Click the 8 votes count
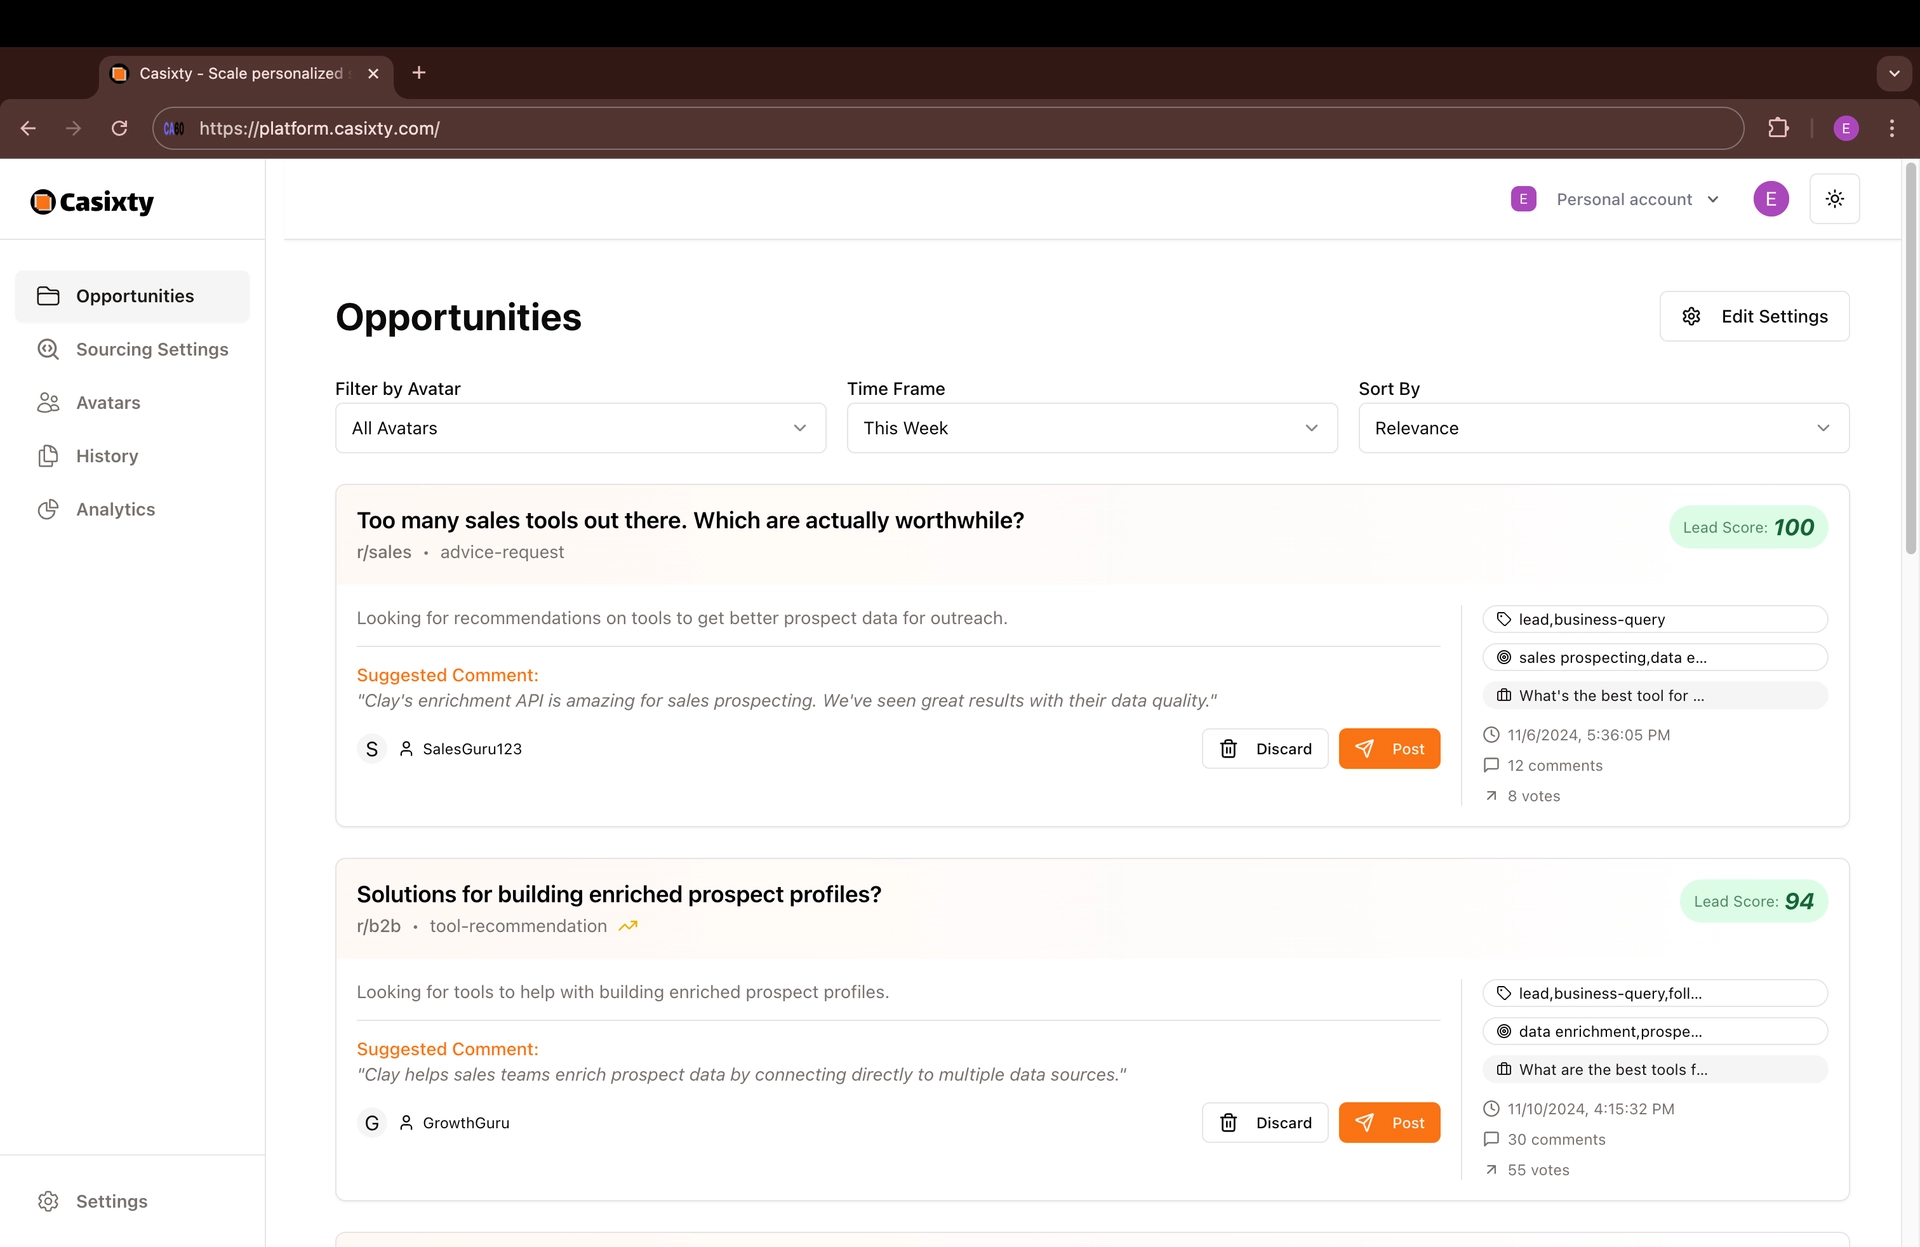The image size is (1920, 1247). (1534, 796)
